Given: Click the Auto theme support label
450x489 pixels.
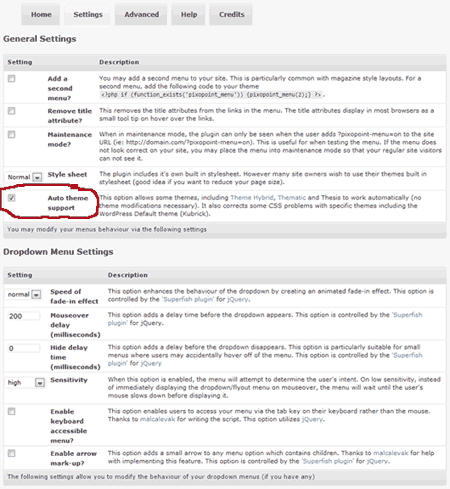Looking at the screenshot, I should point(68,203).
